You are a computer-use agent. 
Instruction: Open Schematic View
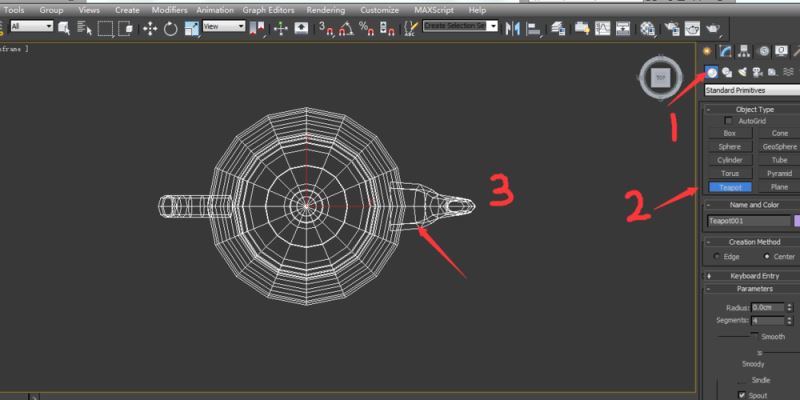click(623, 28)
